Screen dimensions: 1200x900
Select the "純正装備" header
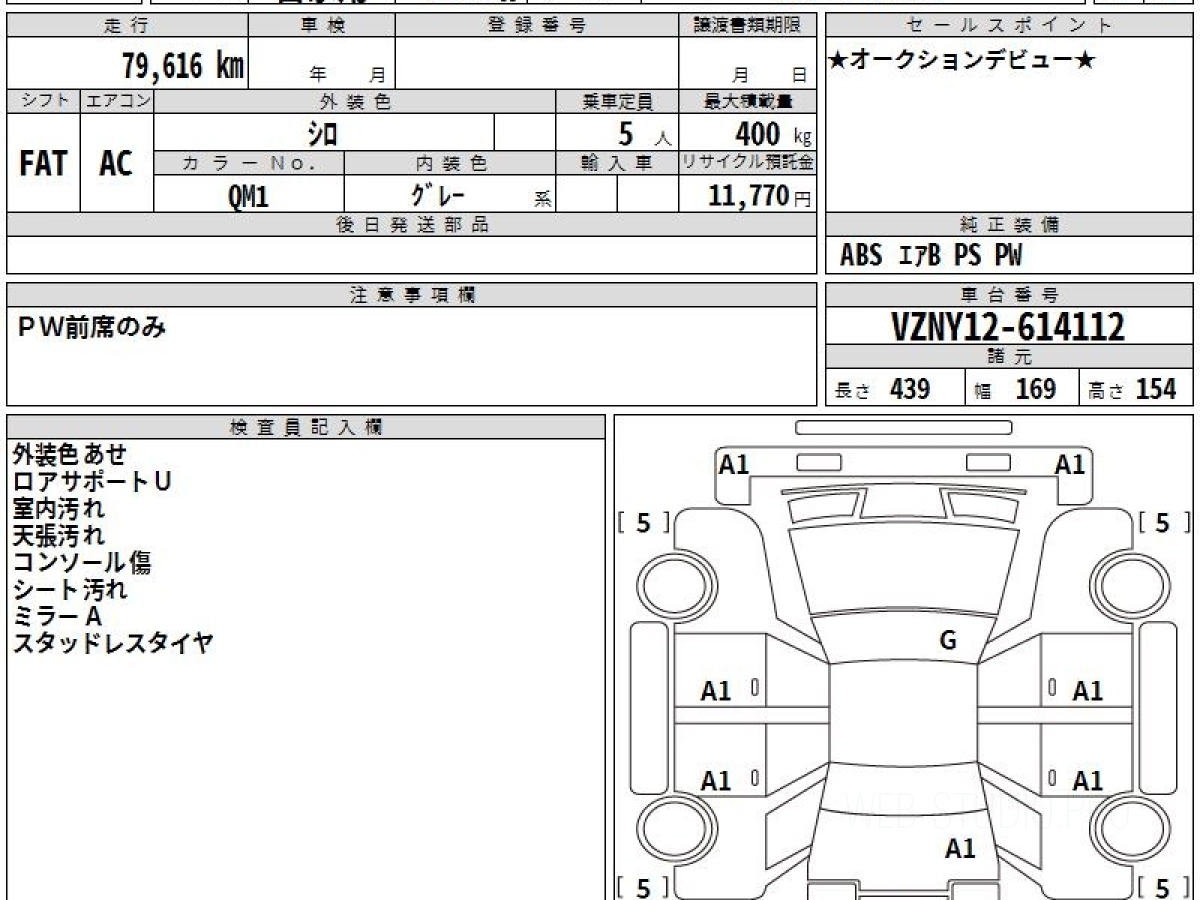point(1010,225)
